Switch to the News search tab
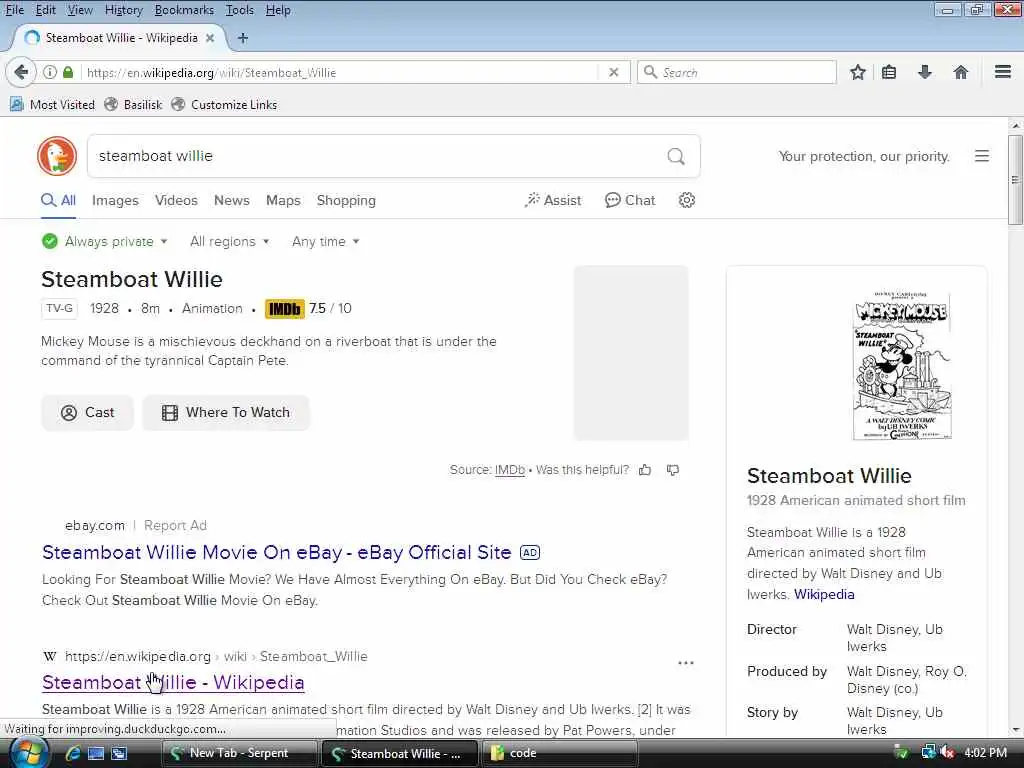The image size is (1024, 768). 232,200
